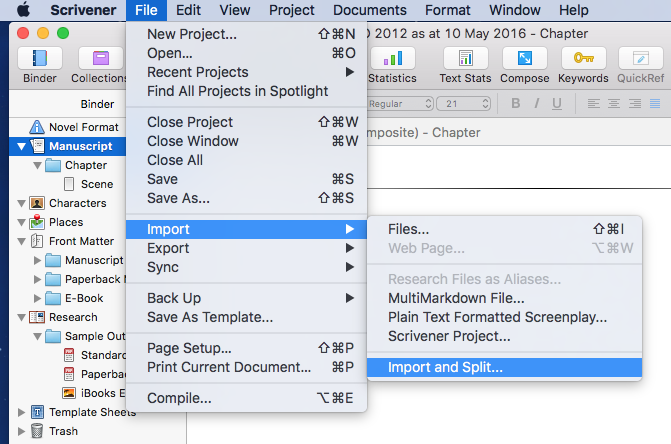Open the Recent Projects submenu

(x=246, y=72)
